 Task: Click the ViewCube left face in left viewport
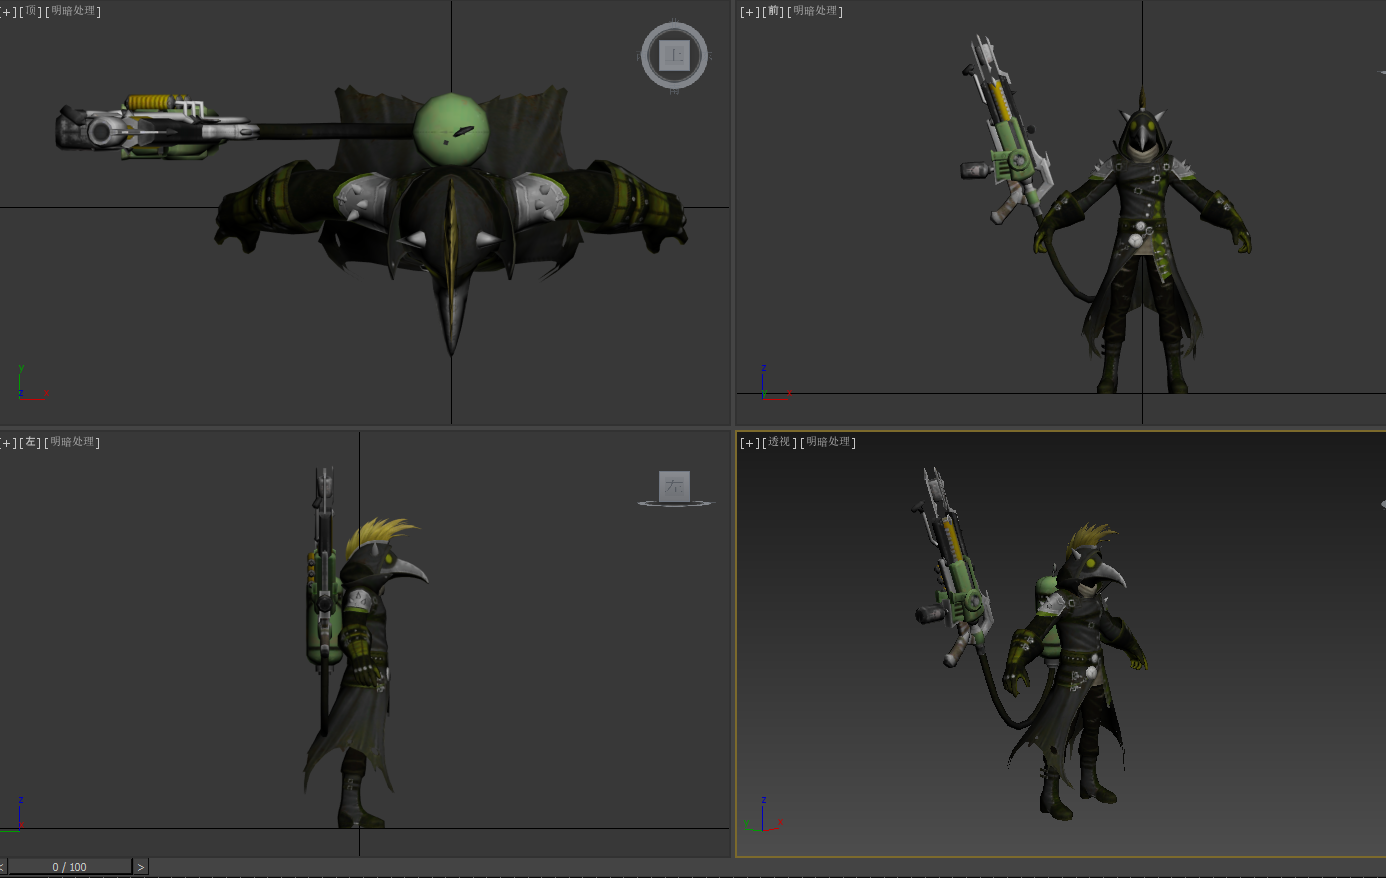tap(674, 486)
